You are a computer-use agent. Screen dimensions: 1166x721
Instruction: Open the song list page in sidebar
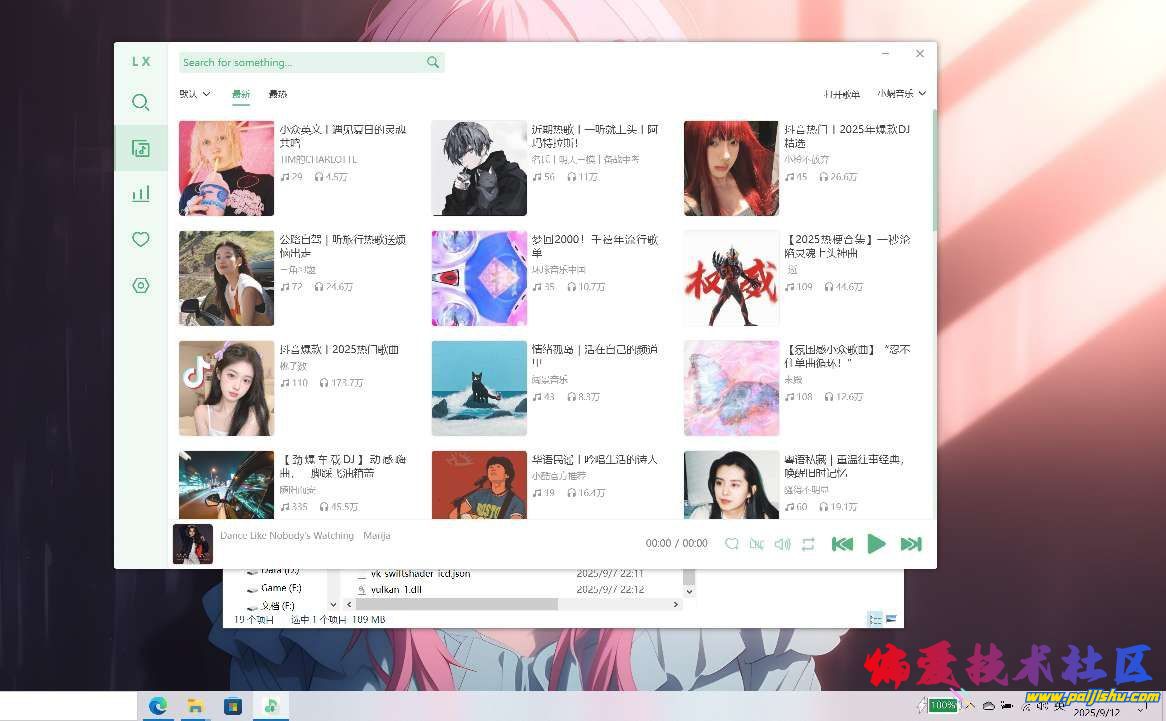click(141, 149)
